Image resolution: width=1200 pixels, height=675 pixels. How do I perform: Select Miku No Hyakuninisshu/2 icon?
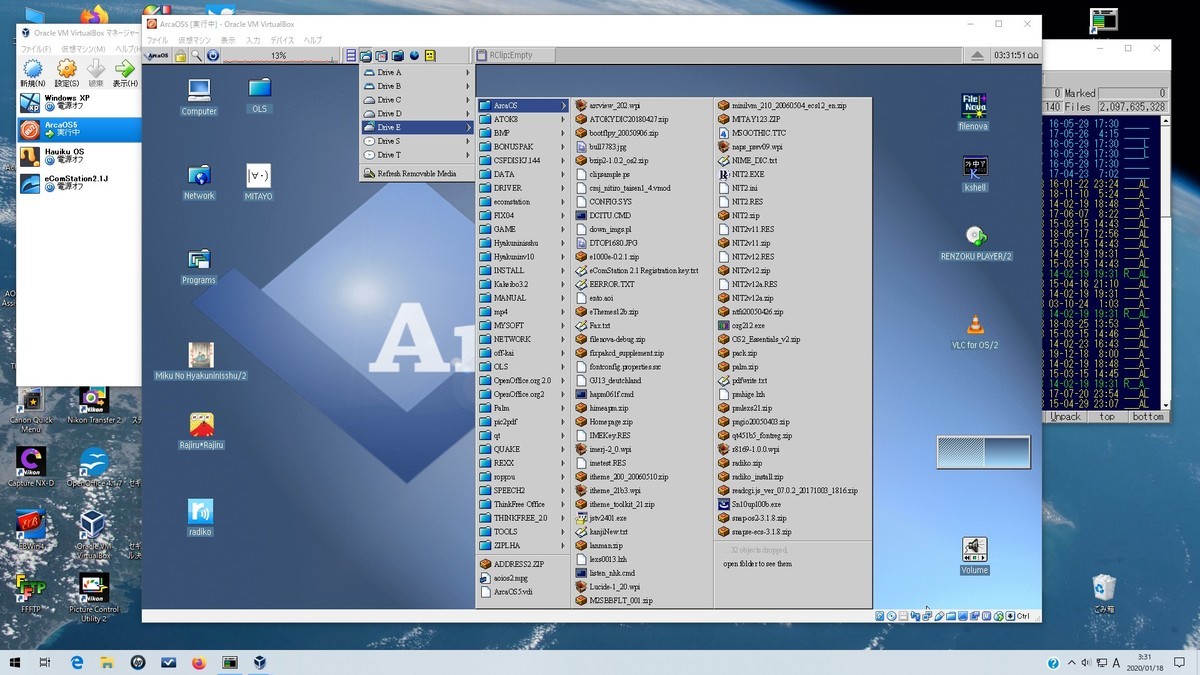click(201, 361)
